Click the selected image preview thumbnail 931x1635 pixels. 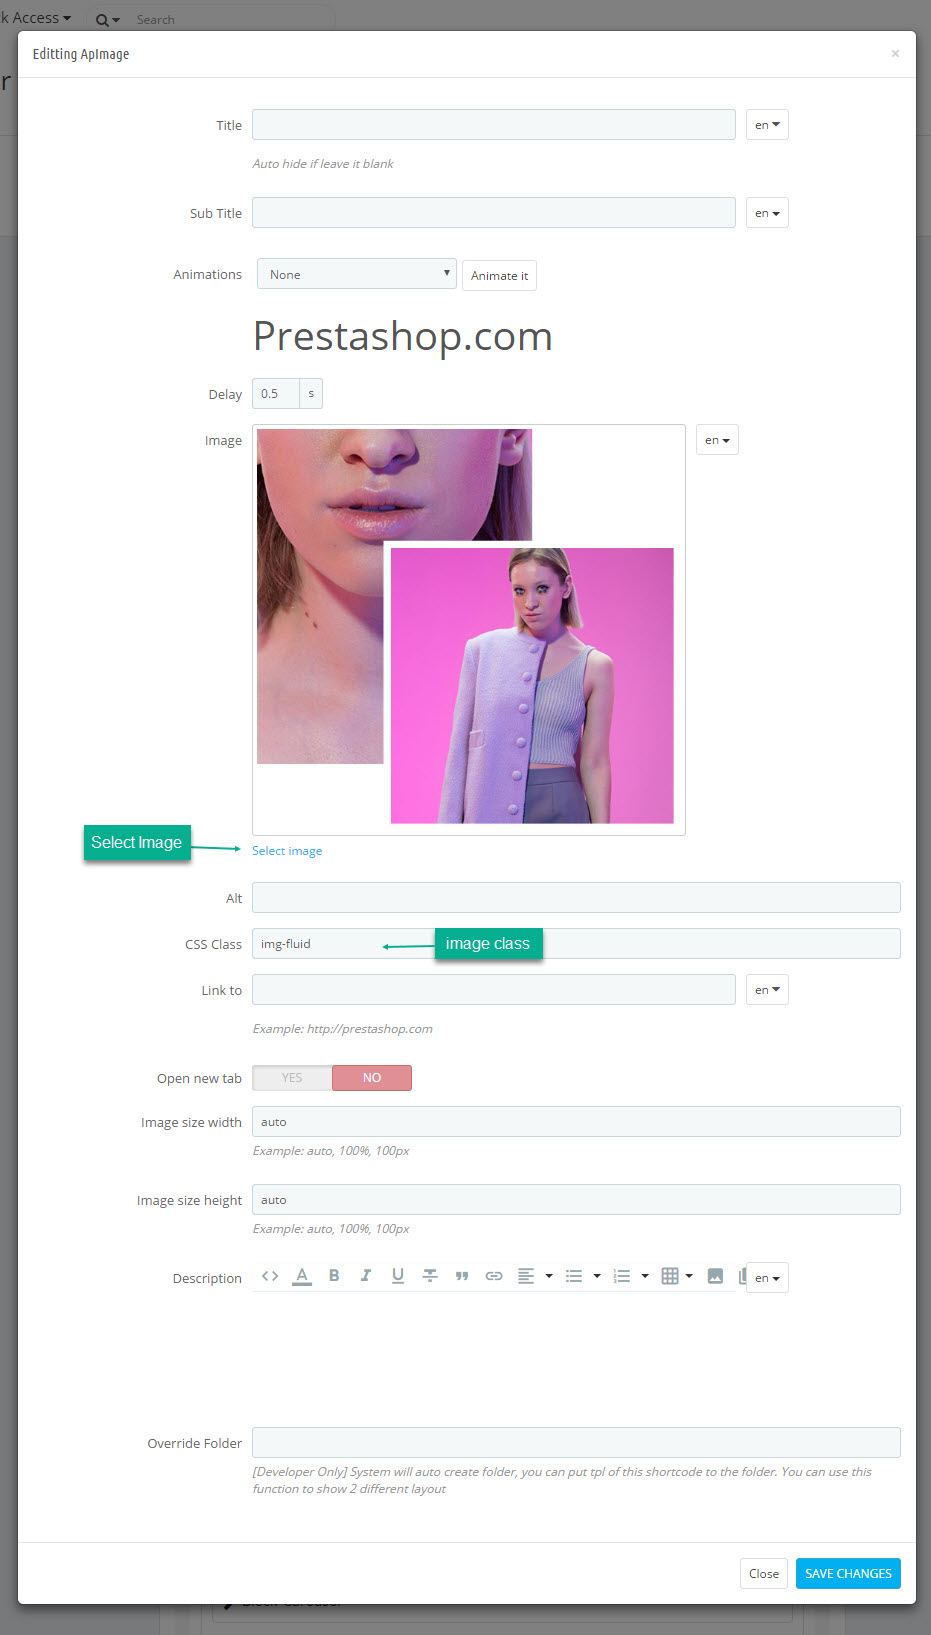(468, 629)
